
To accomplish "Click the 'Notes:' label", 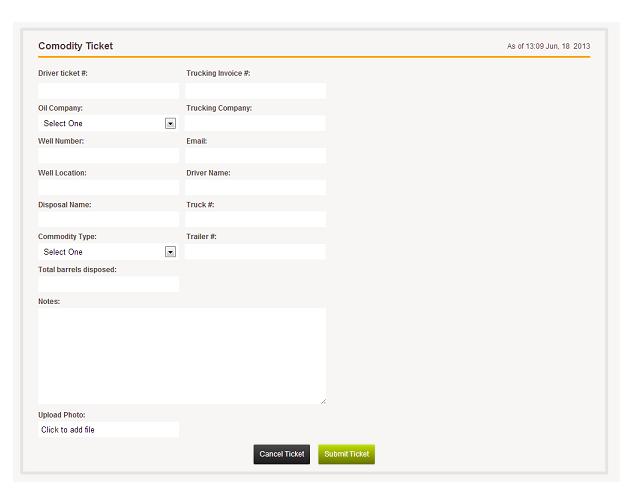I will (x=49, y=301).
